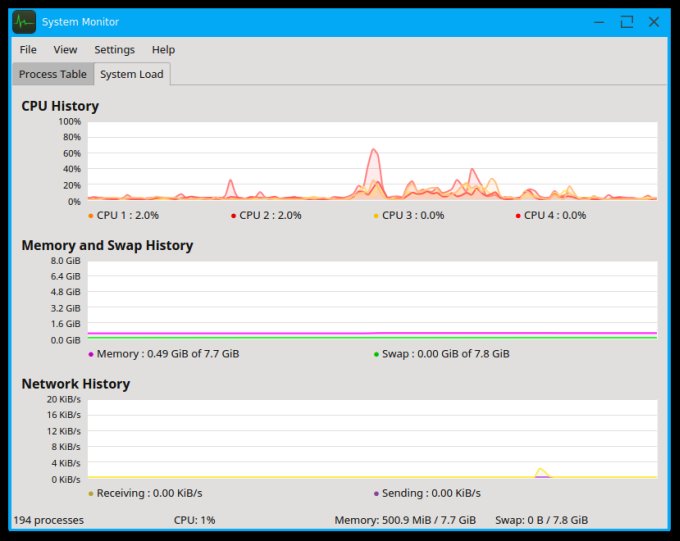Open the File menu
680x541 pixels.
(28, 49)
